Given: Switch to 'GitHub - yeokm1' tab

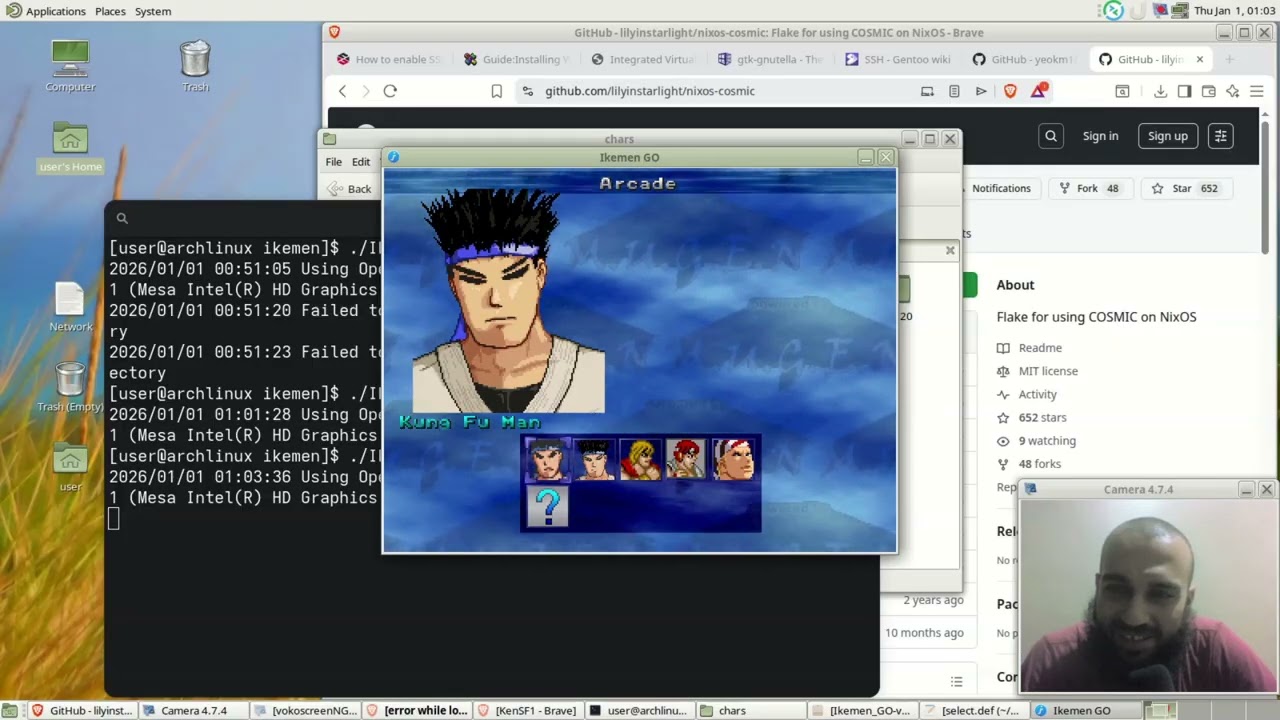Looking at the screenshot, I should tap(1024, 59).
